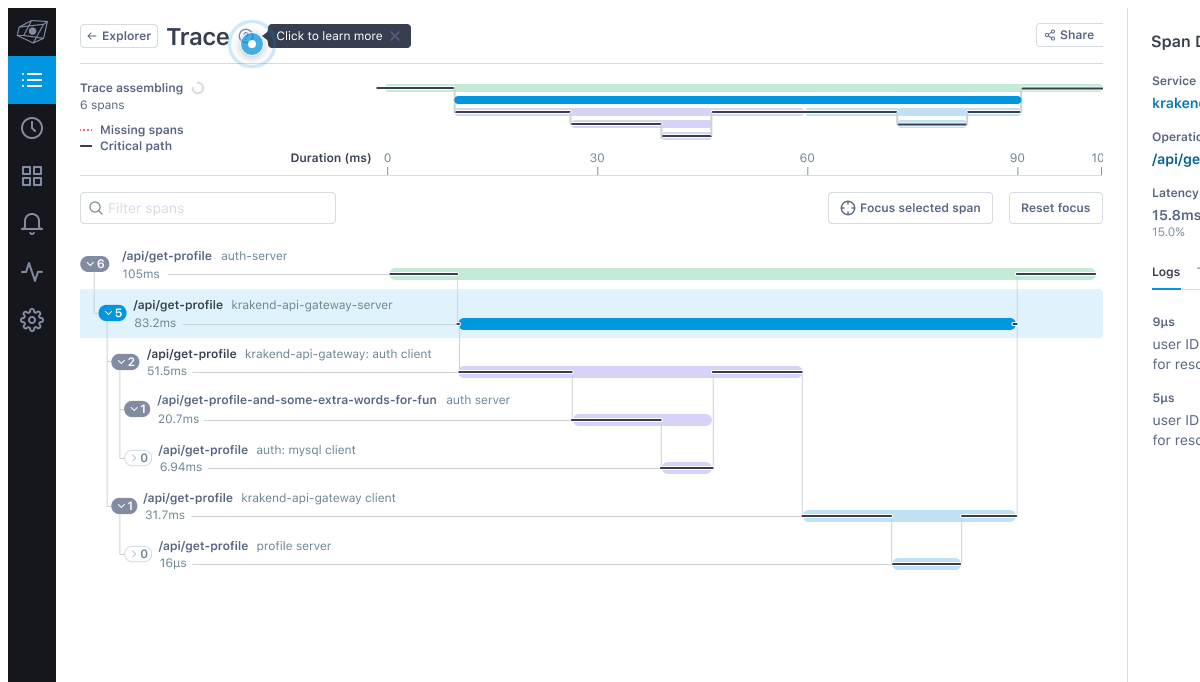Go back to Explorer
Image resolution: width=1200 pixels, height=682 pixels.
pos(119,36)
